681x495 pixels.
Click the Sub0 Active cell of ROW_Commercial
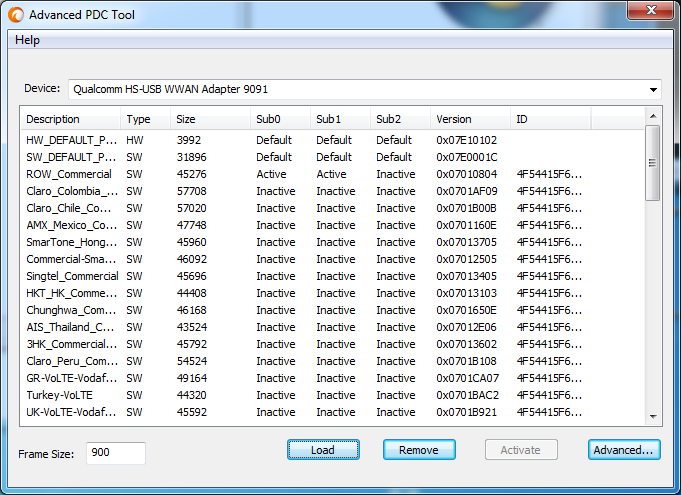coord(271,174)
